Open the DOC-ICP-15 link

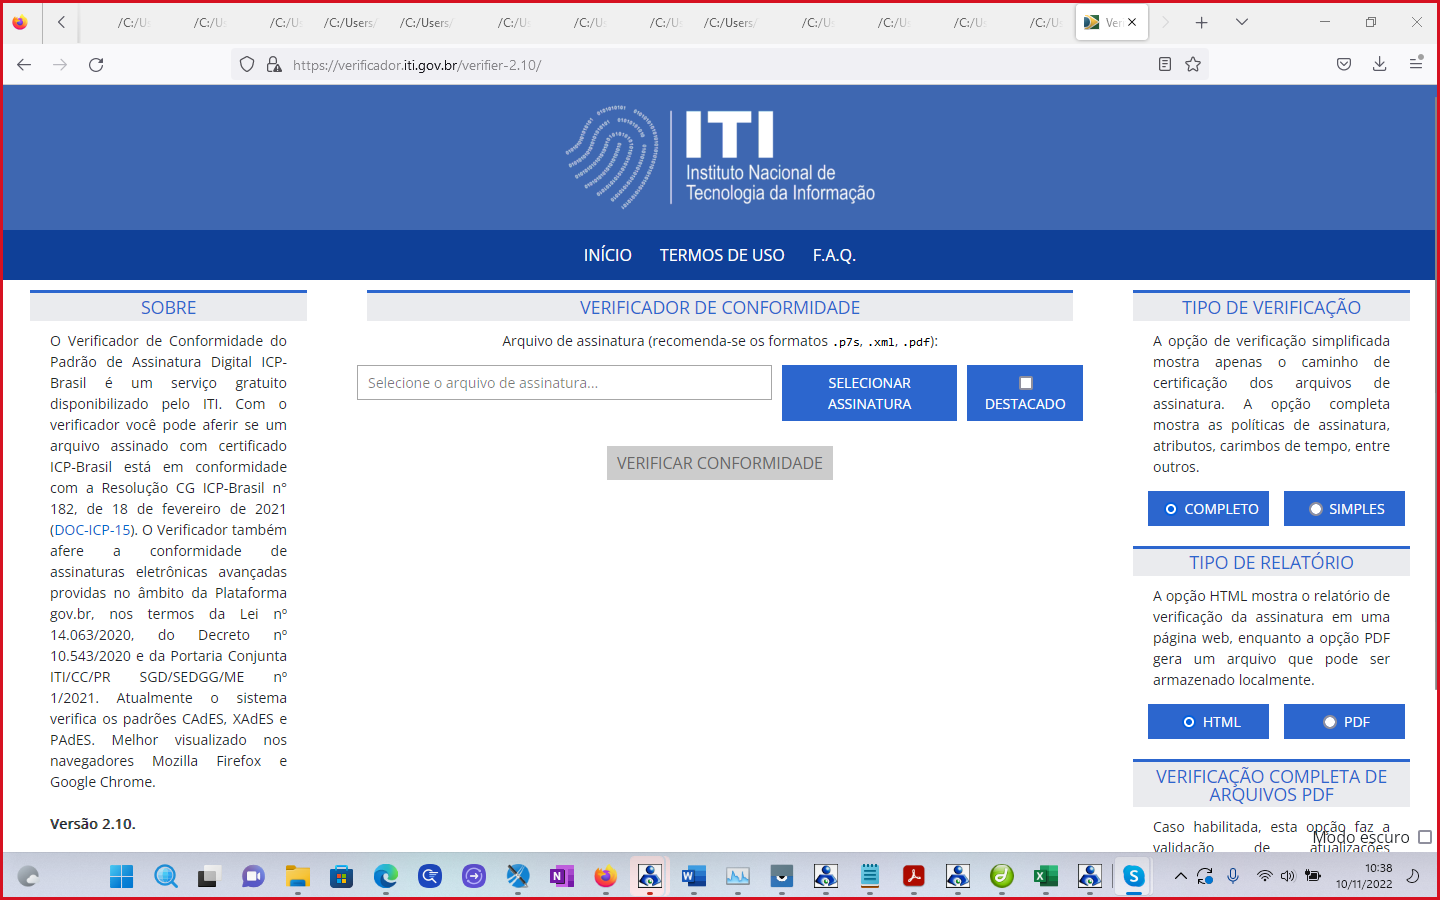pos(92,530)
